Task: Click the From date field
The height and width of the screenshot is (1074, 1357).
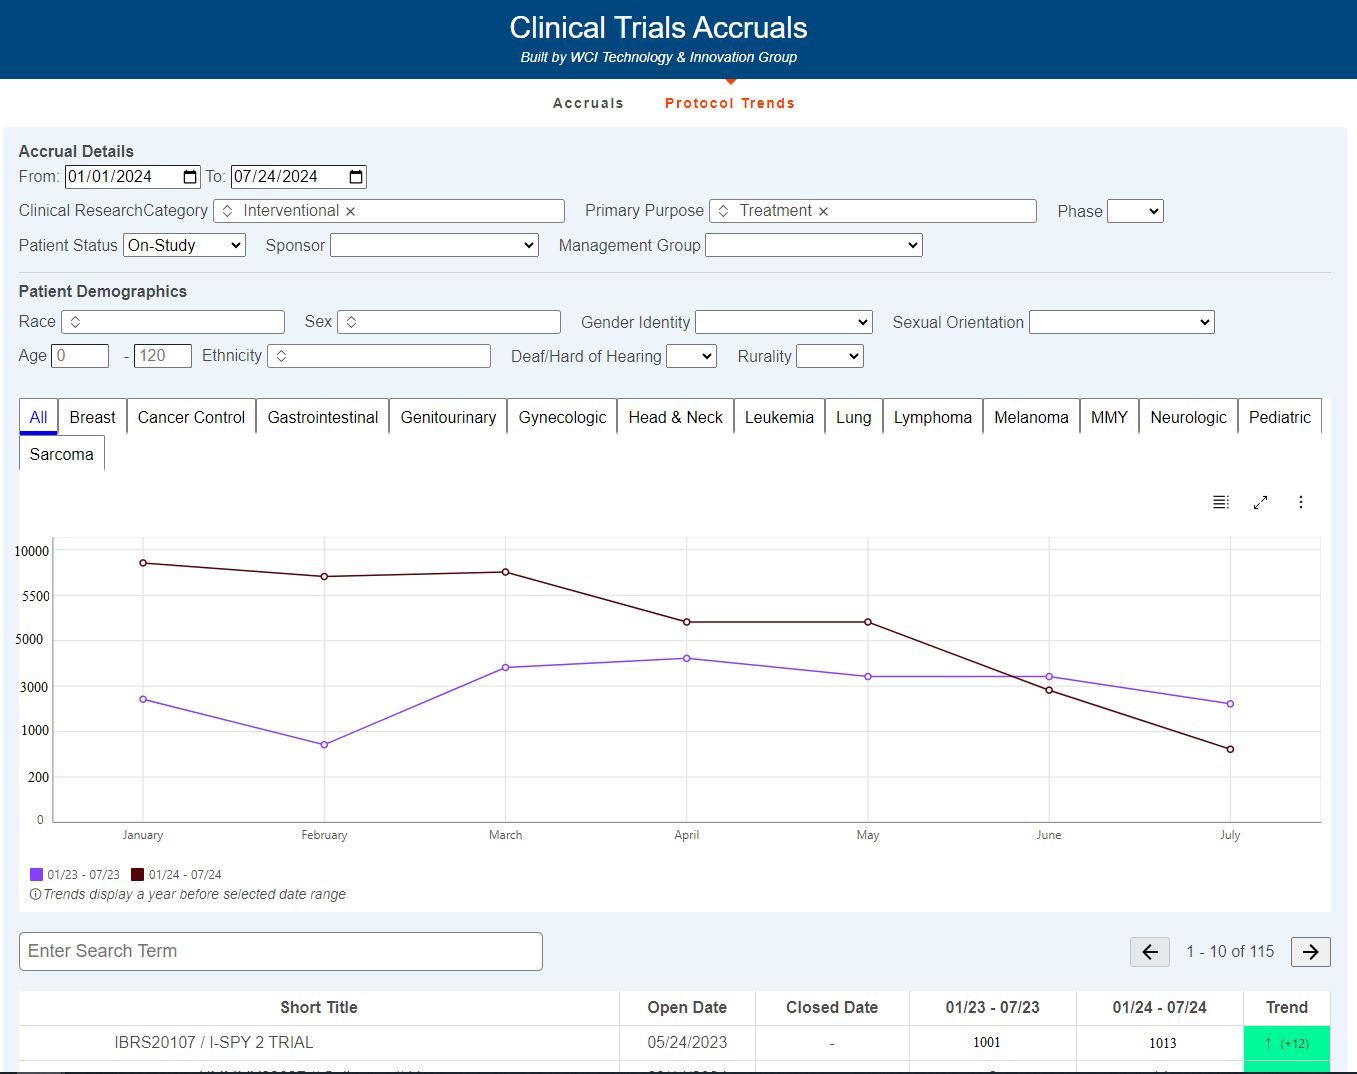Action: point(133,177)
